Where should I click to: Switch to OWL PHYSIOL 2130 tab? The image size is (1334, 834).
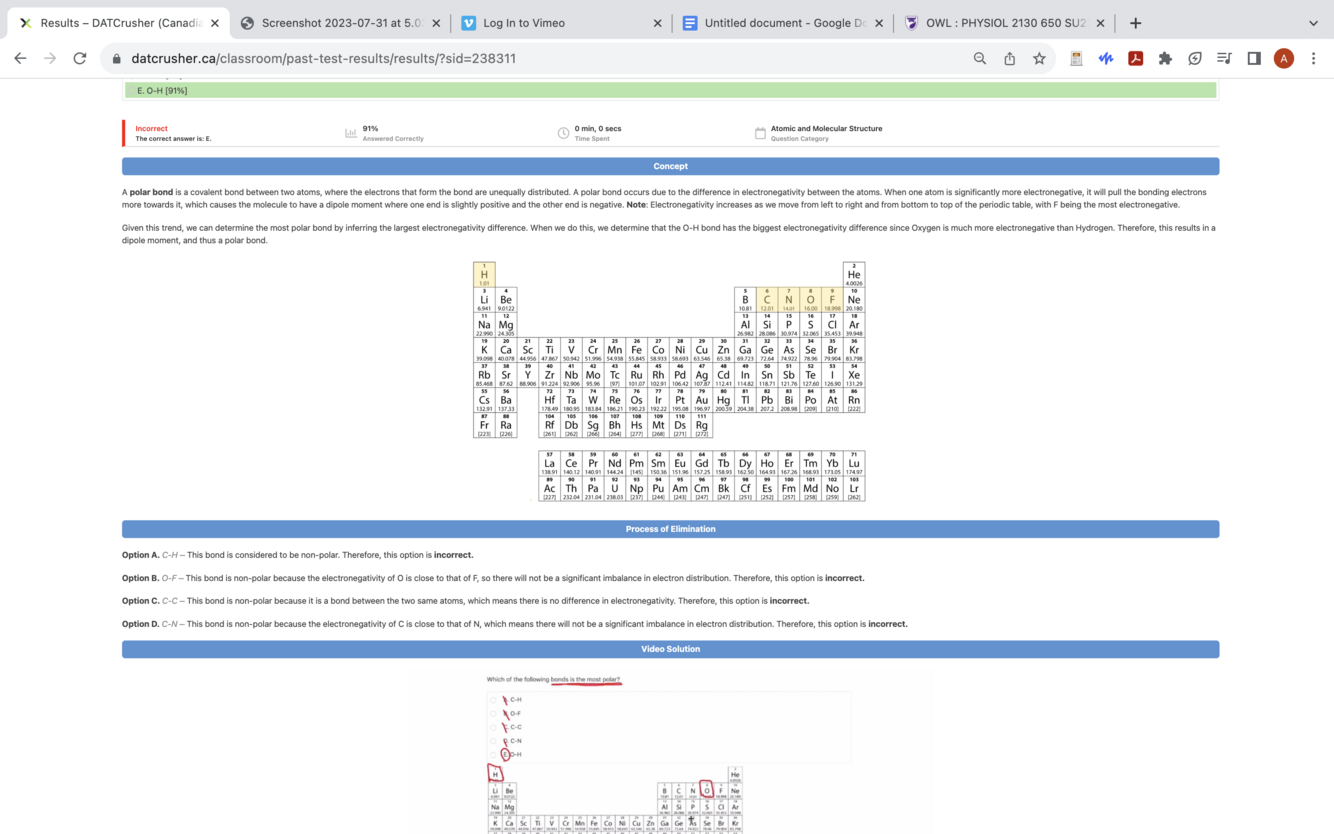1005,23
